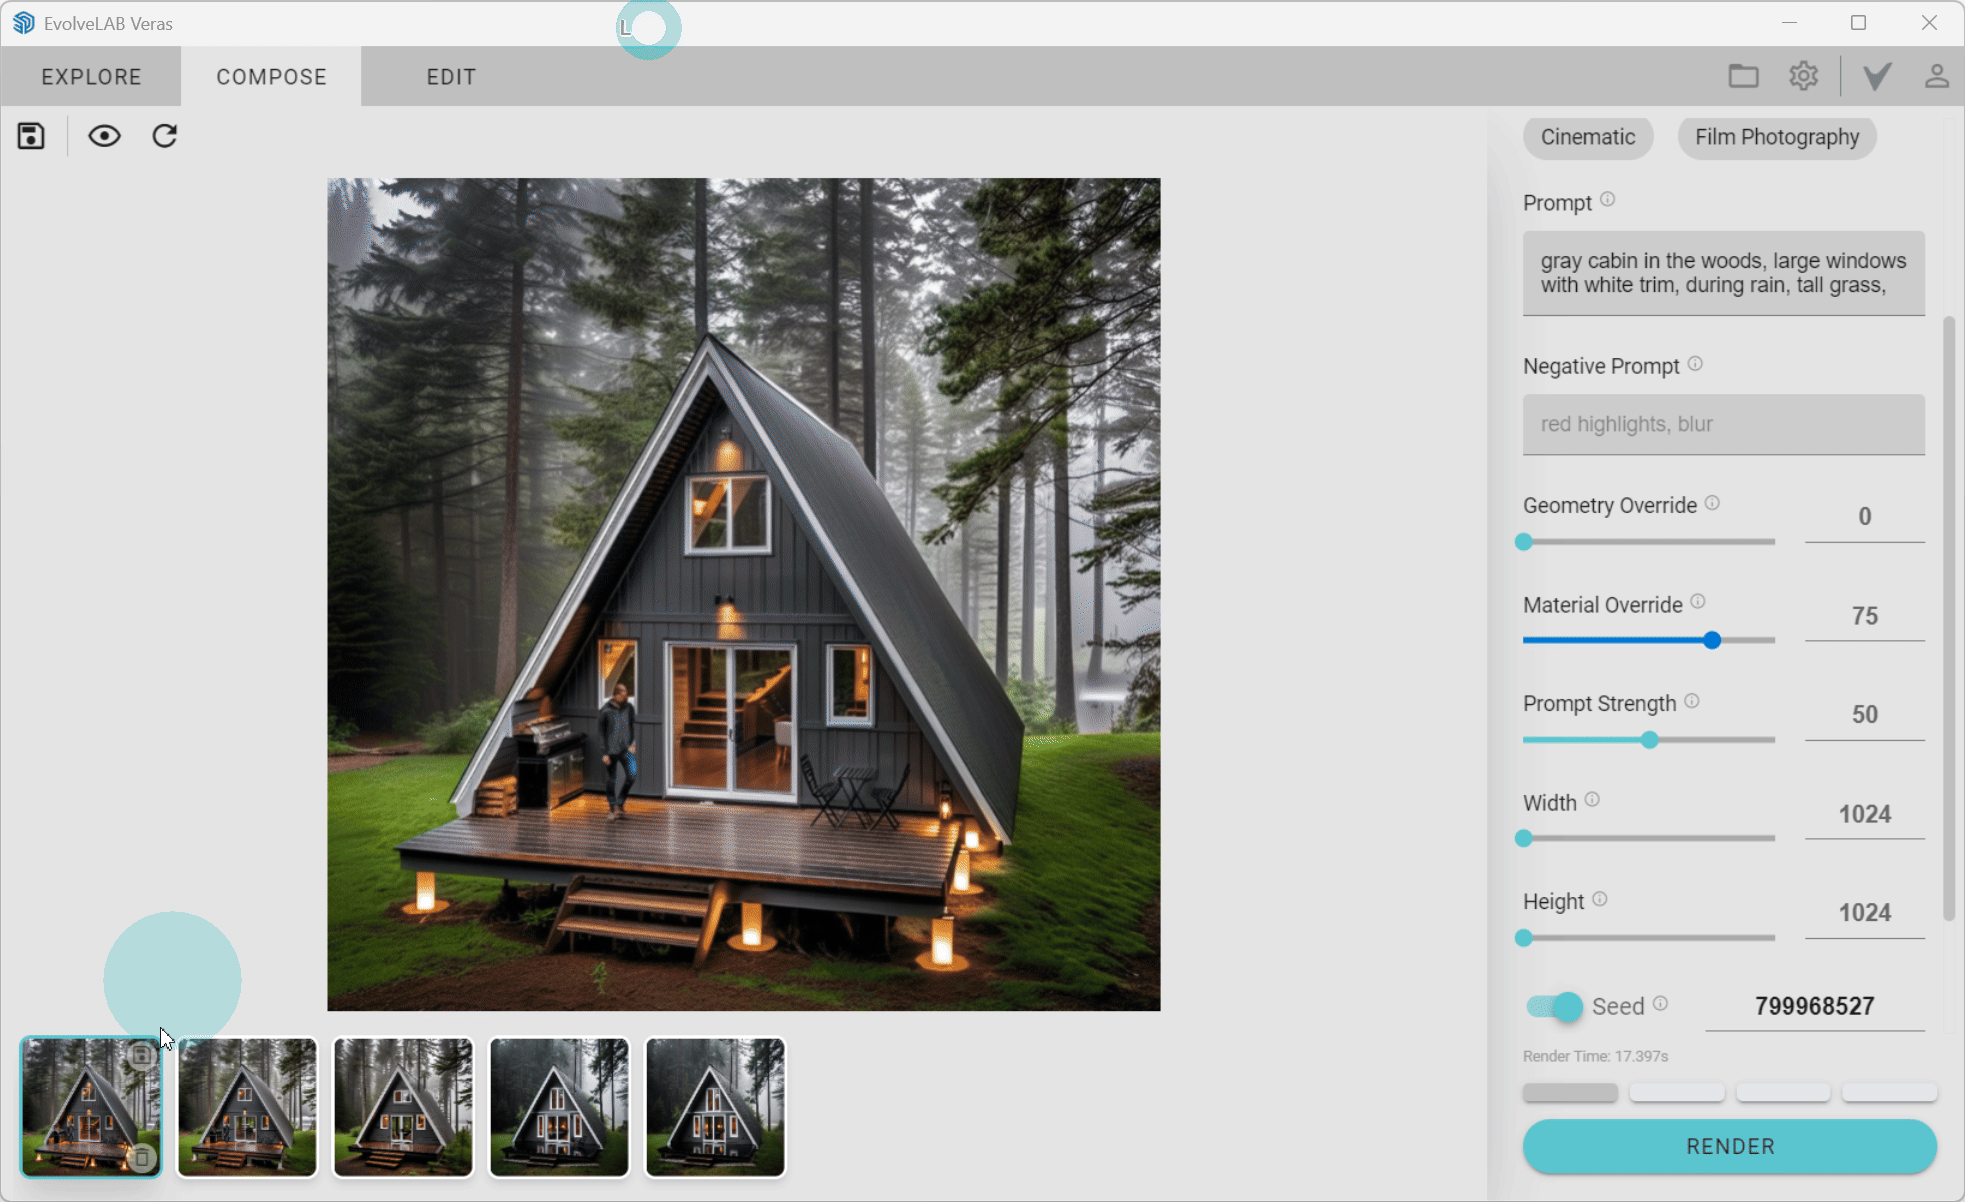Switch to the EDIT tab
The height and width of the screenshot is (1202, 1965).
click(450, 75)
